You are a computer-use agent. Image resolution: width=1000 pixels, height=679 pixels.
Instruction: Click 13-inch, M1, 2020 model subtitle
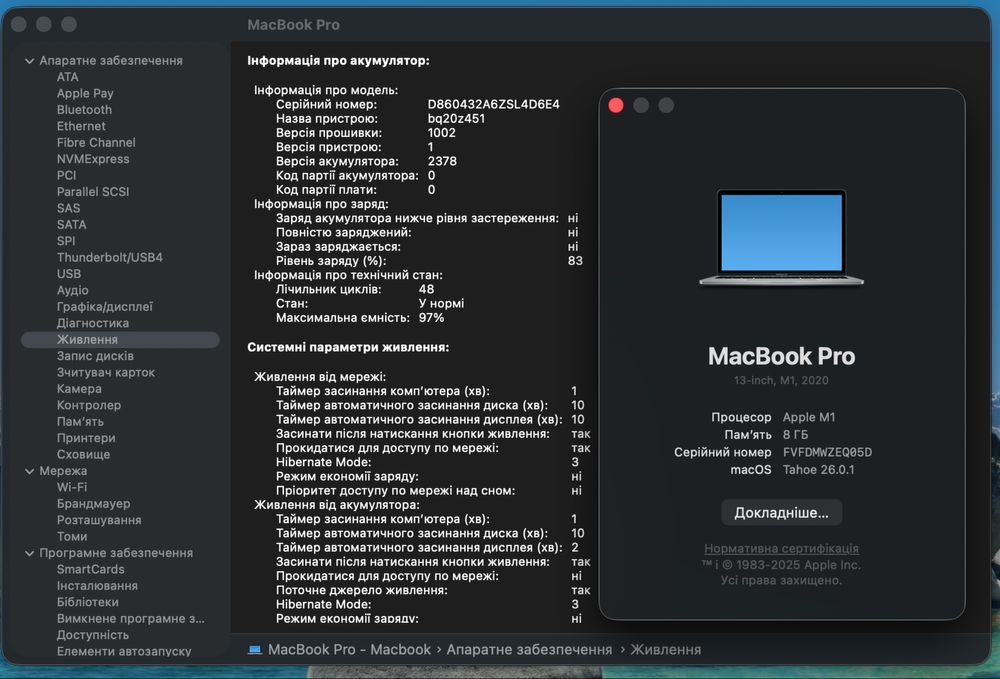[781, 381]
